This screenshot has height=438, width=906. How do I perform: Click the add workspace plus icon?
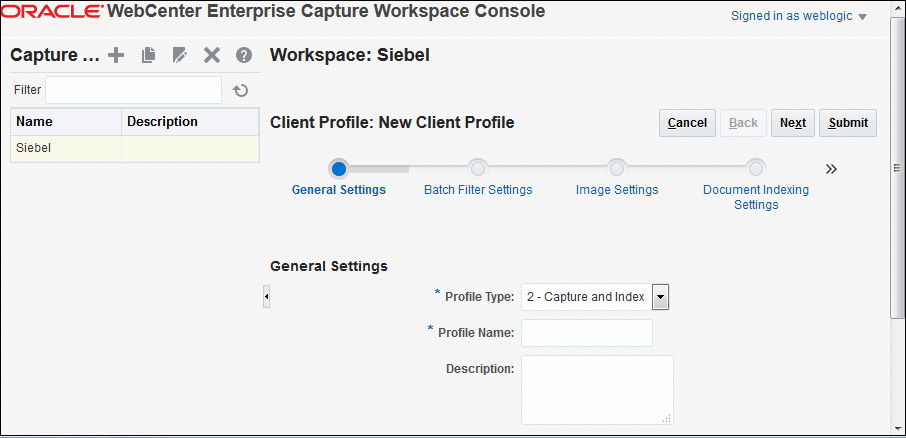pos(116,55)
